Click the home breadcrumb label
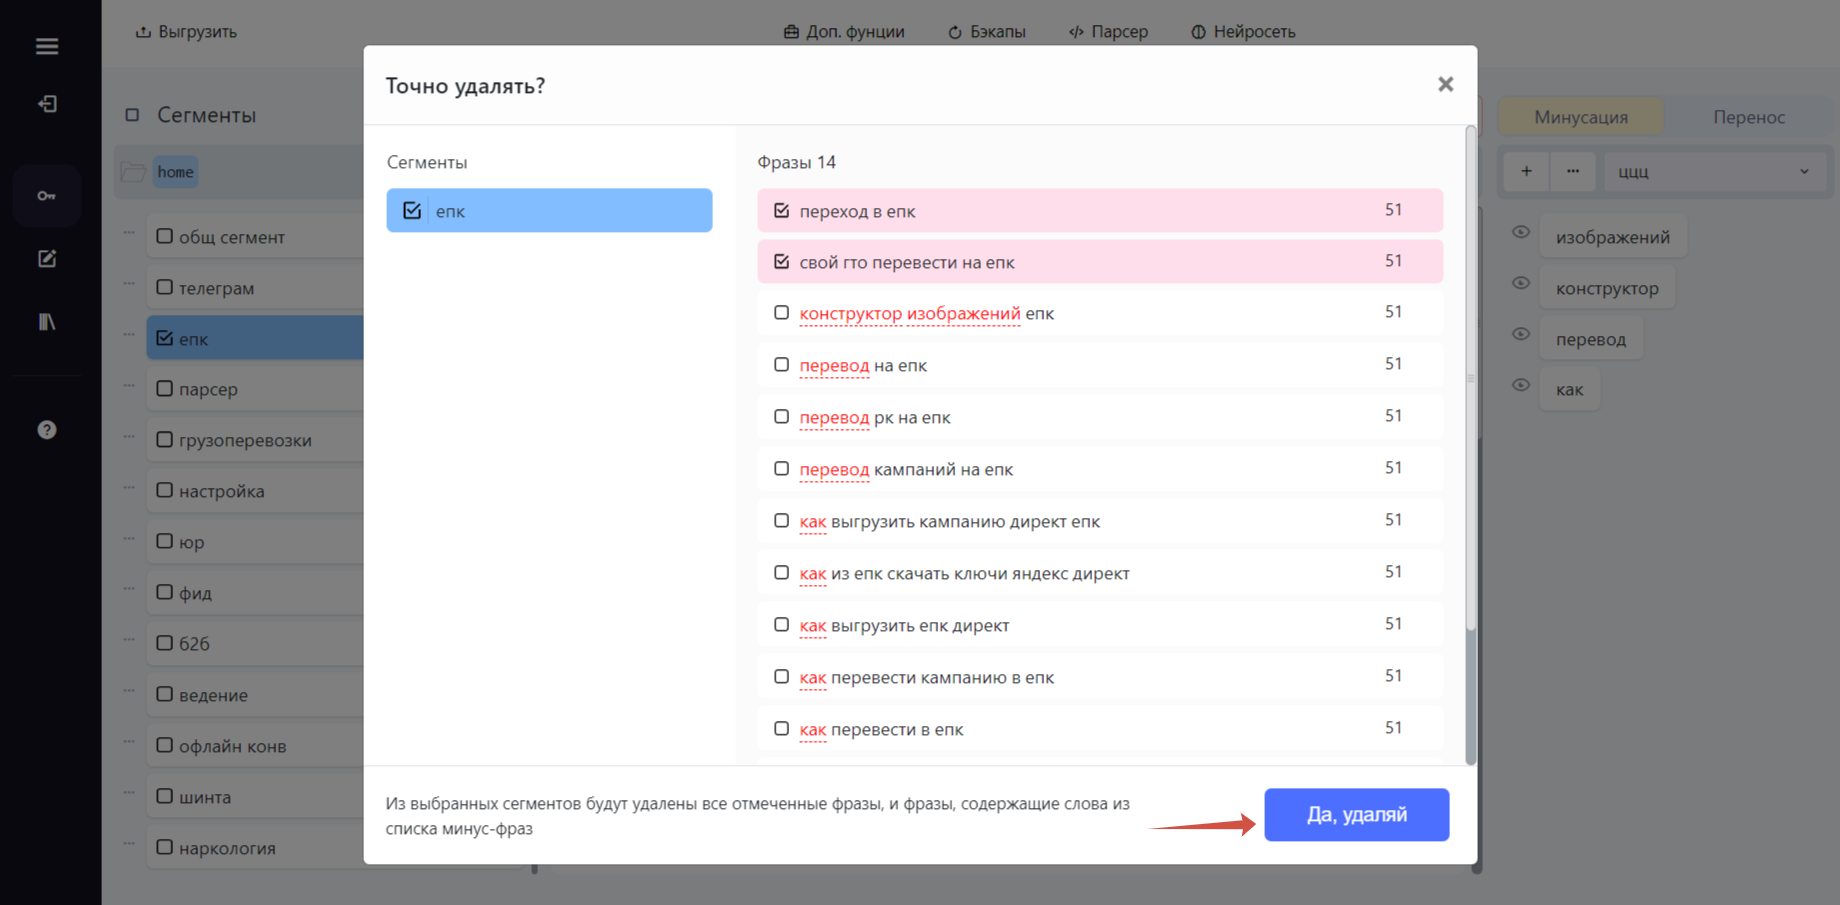This screenshot has height=905, width=1840. (x=175, y=172)
